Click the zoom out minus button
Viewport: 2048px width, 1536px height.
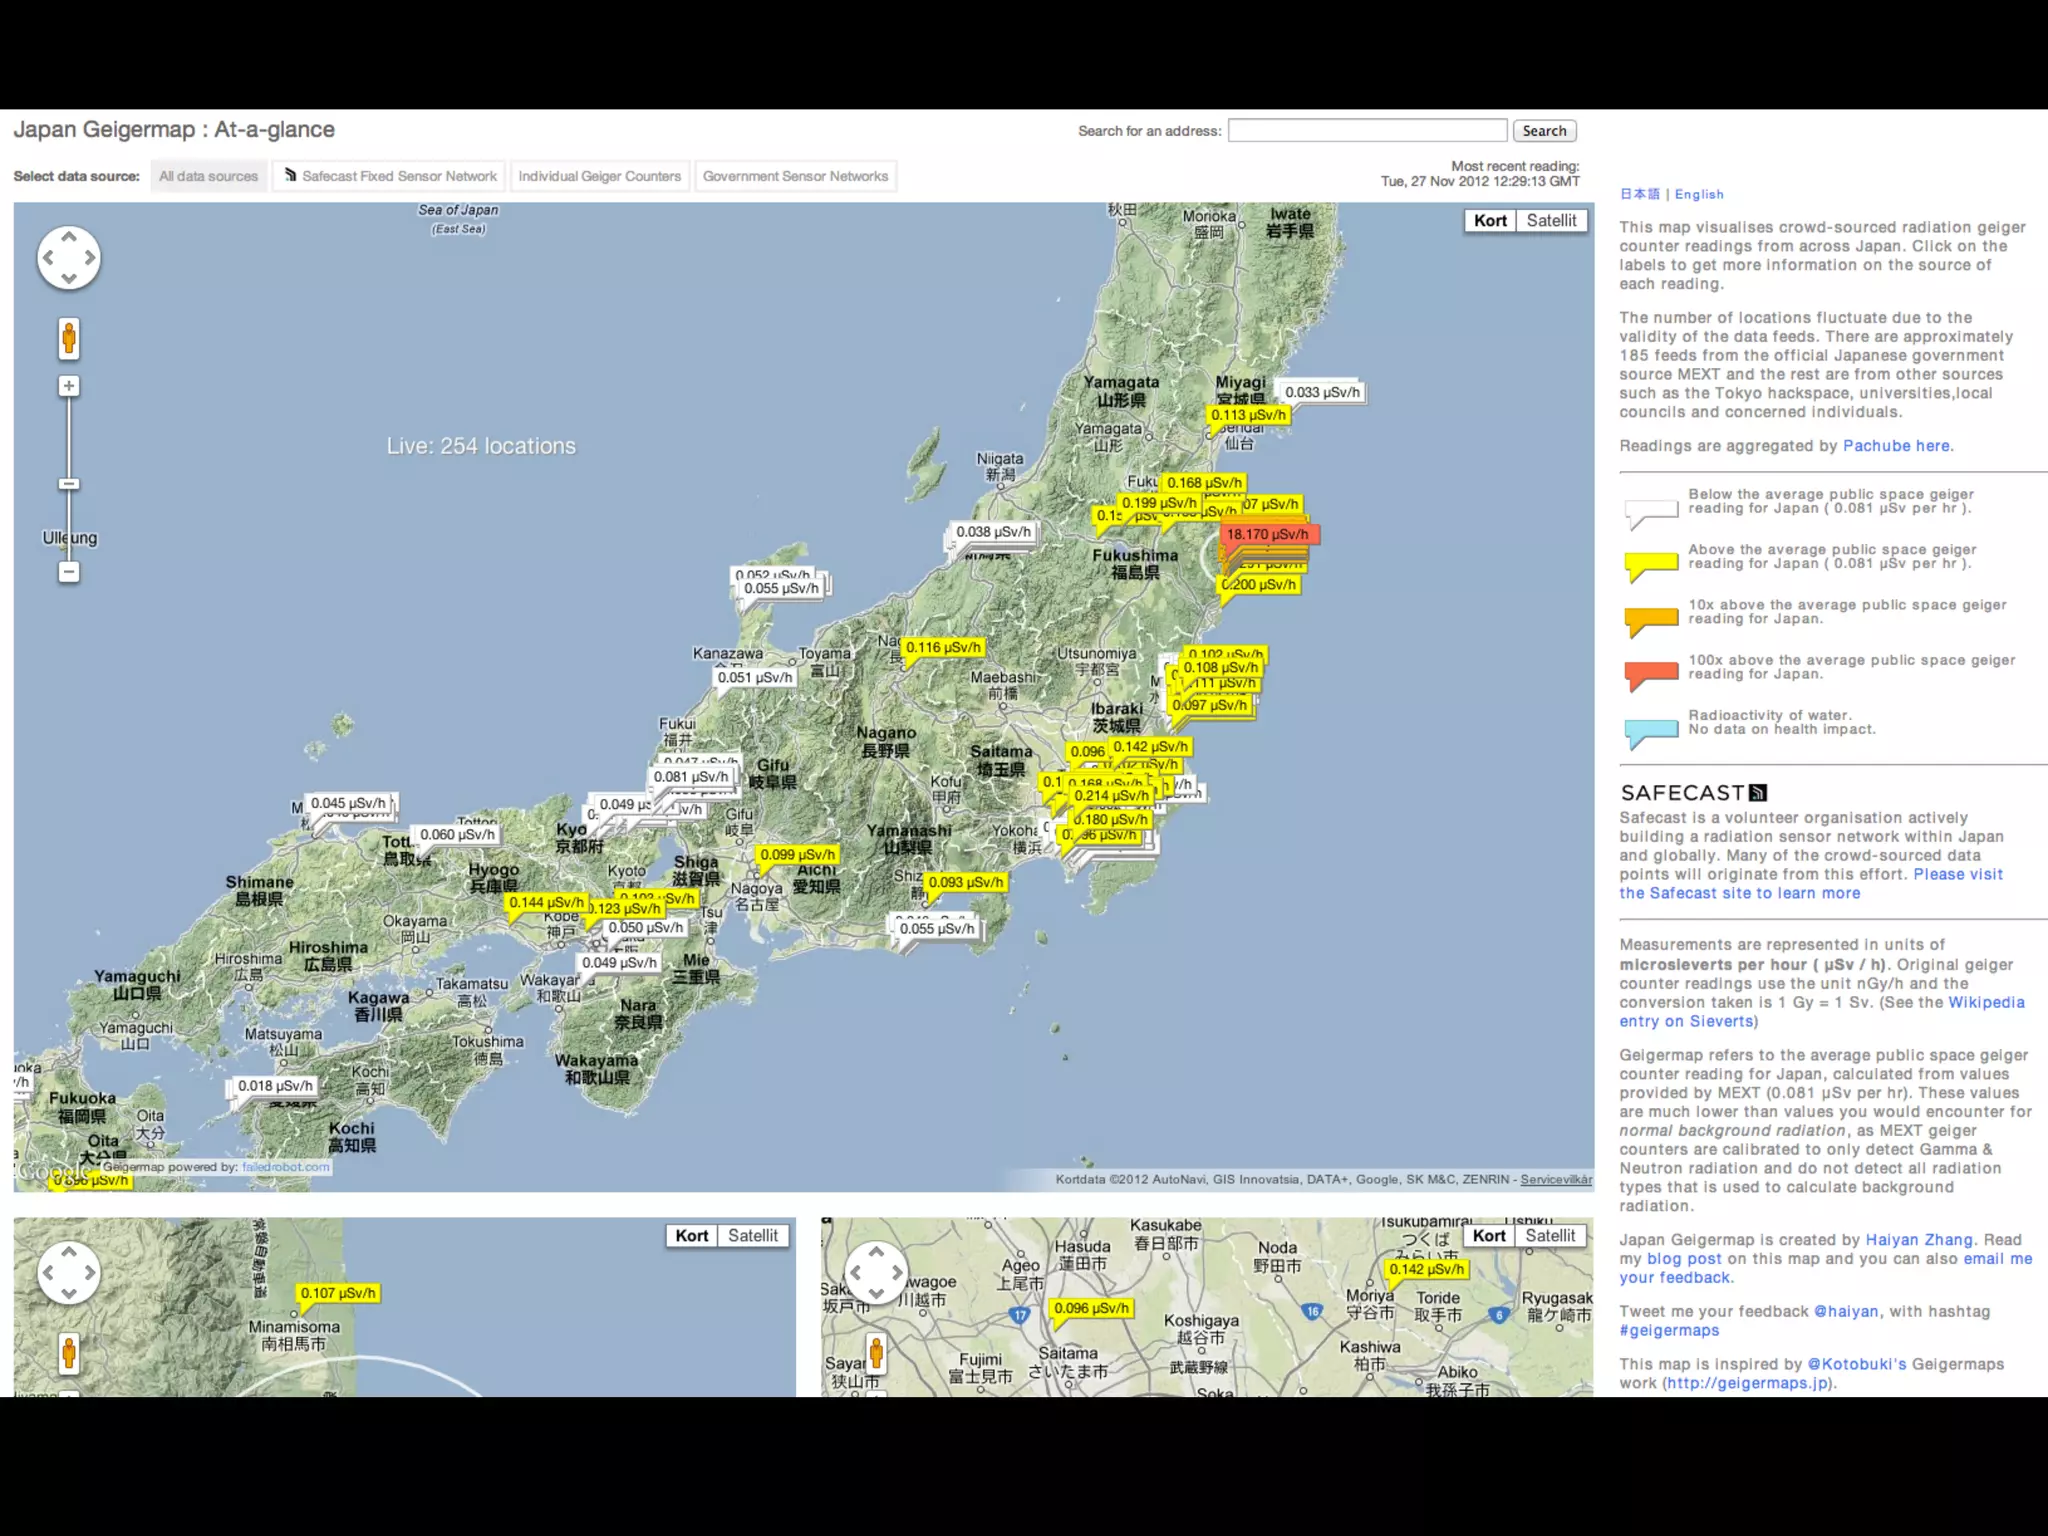tap(68, 572)
